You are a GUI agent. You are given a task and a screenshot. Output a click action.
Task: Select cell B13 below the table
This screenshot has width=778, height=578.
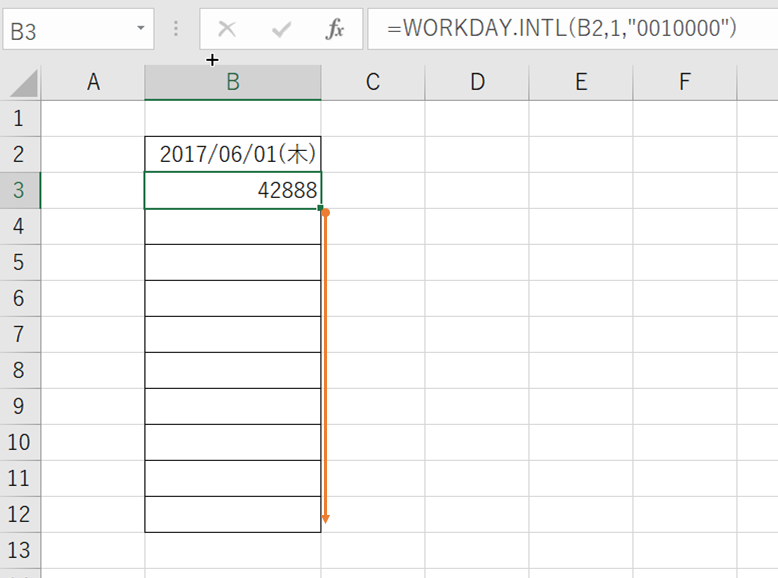coord(233,550)
